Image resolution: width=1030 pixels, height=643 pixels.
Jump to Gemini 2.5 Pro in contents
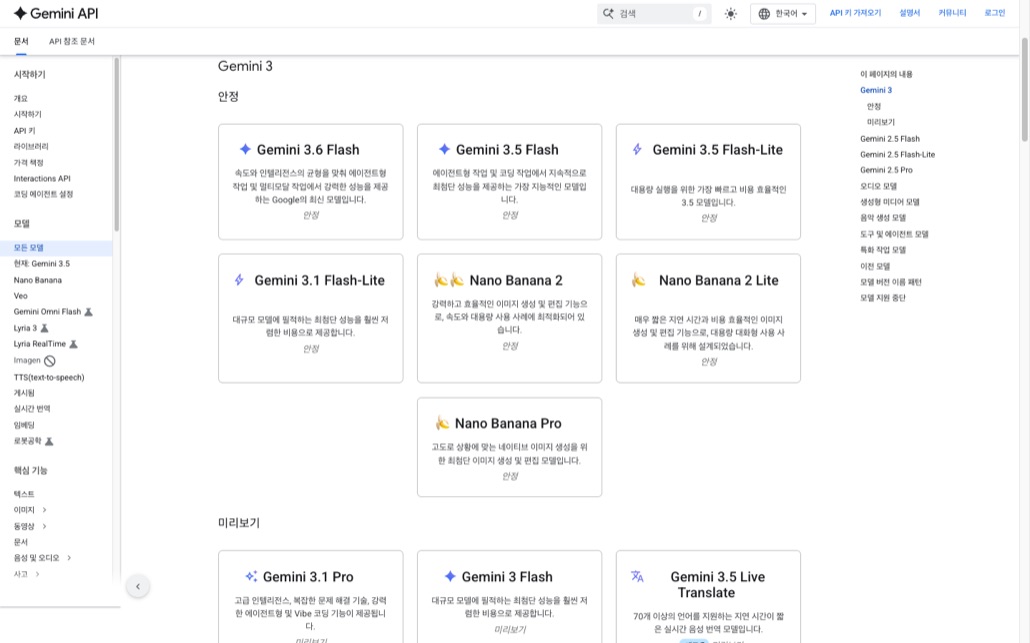pos(886,170)
